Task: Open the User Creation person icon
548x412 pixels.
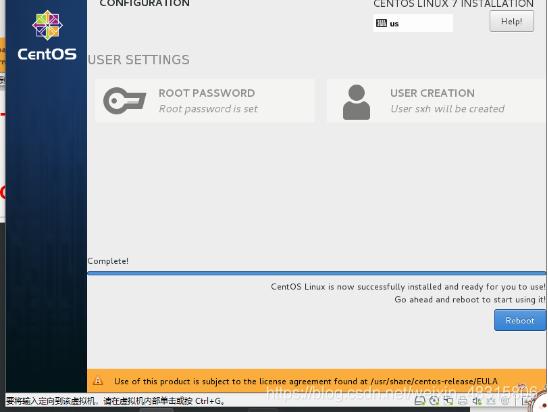Action: coord(356,102)
